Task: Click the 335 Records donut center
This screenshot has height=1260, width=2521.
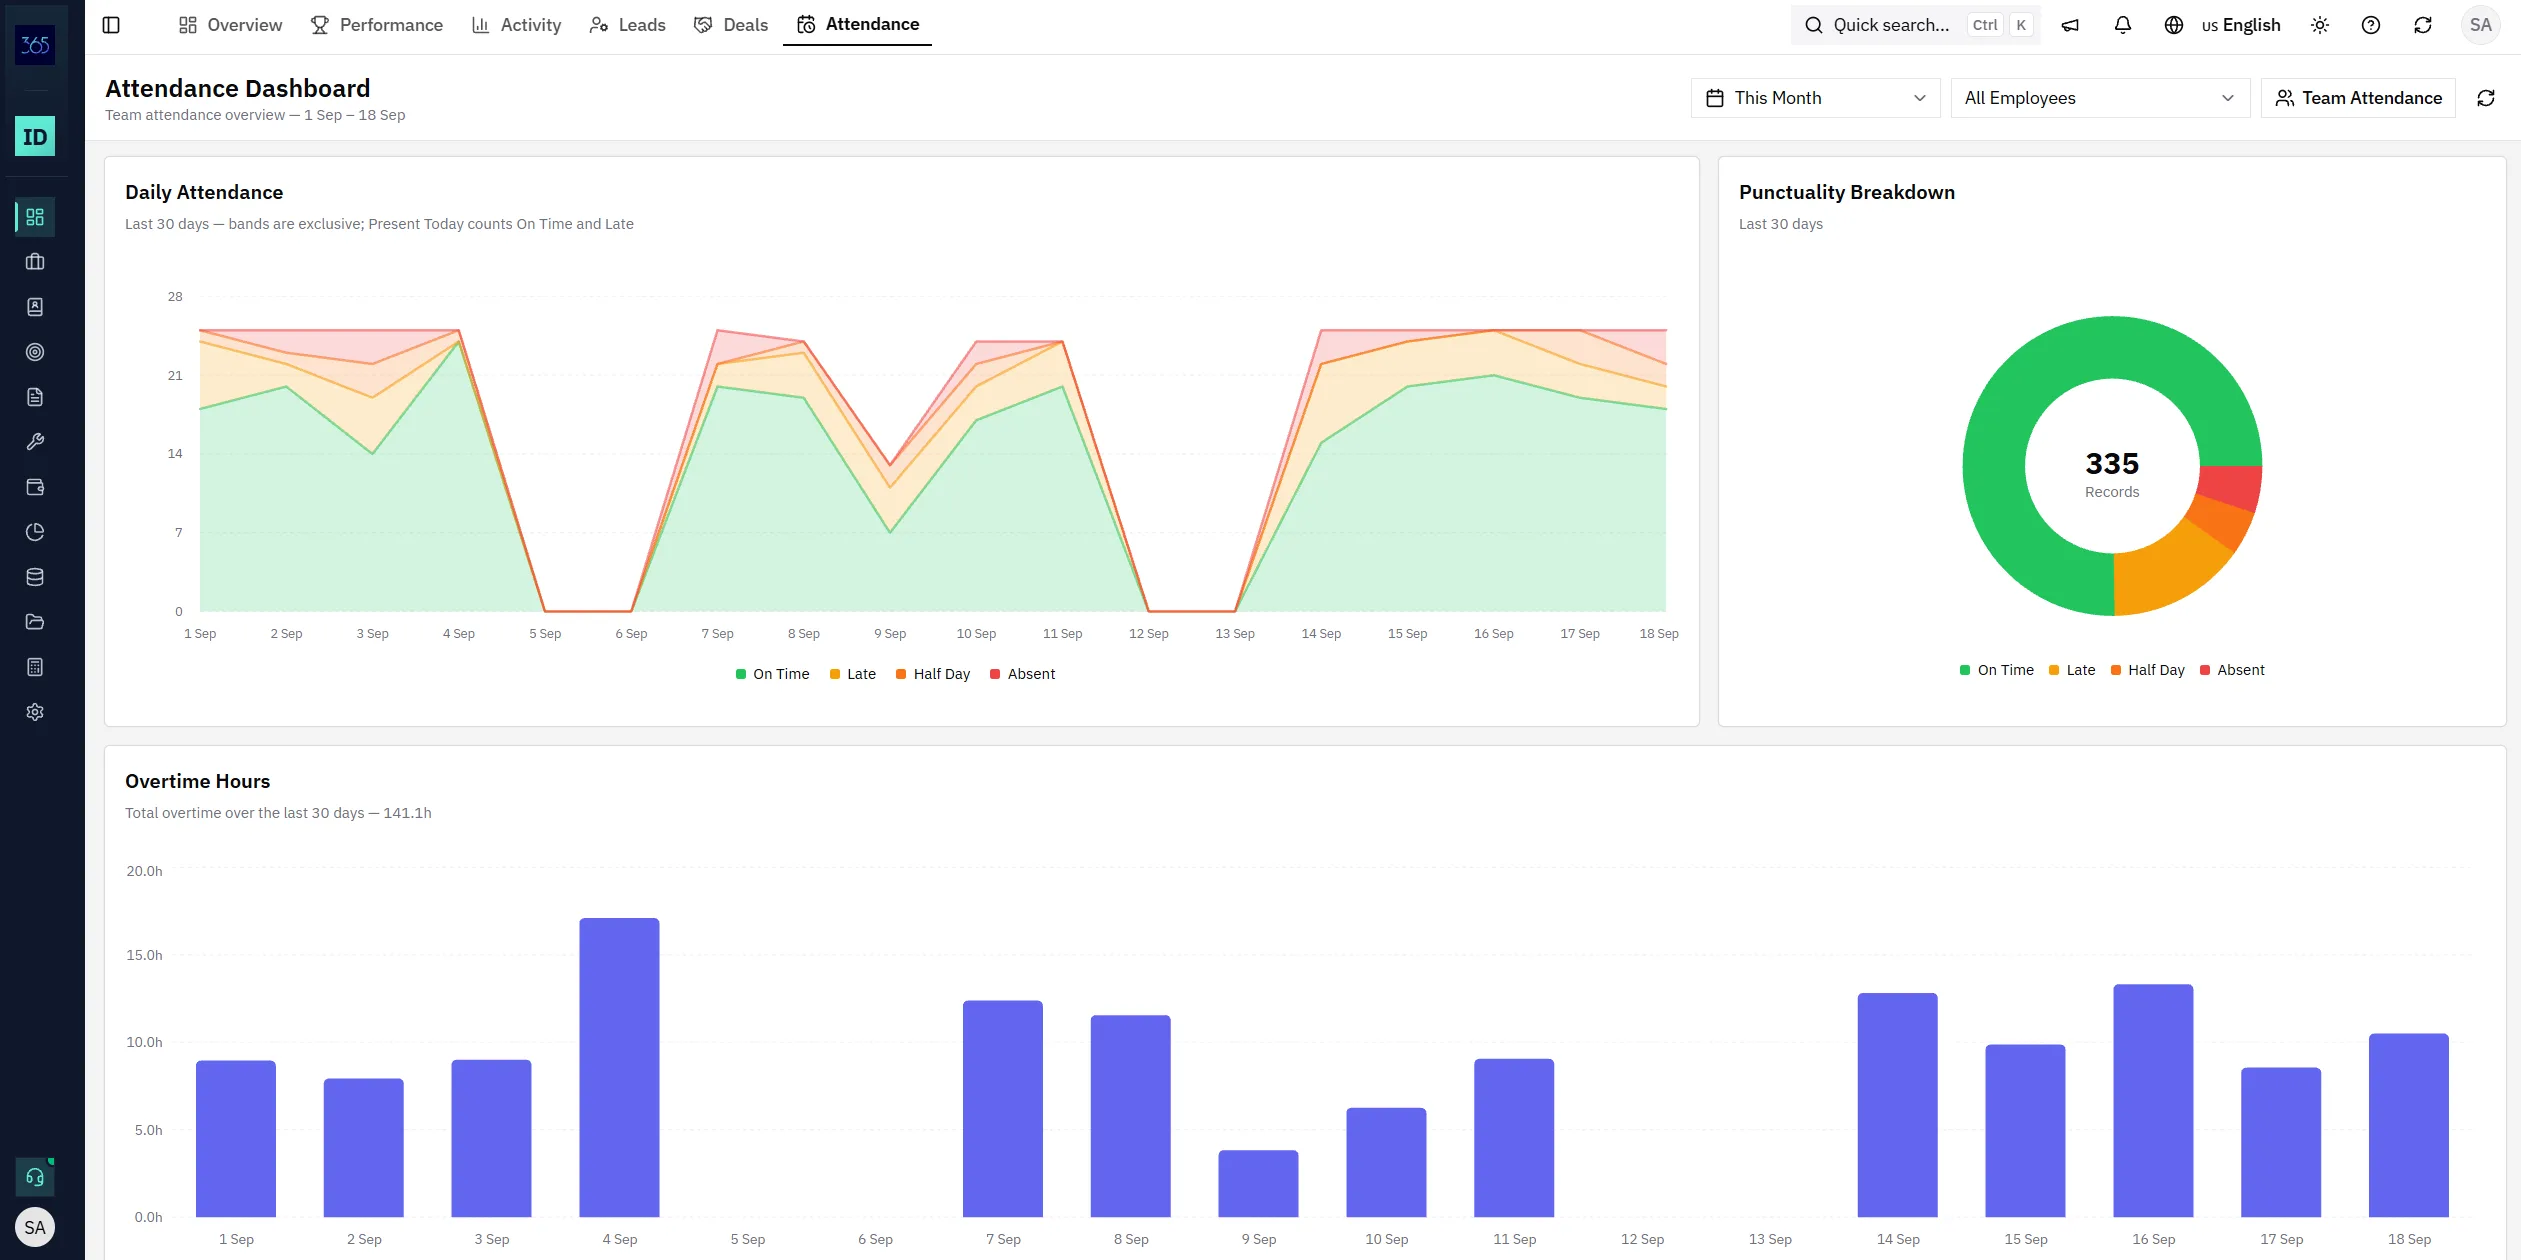Action: [2112, 473]
